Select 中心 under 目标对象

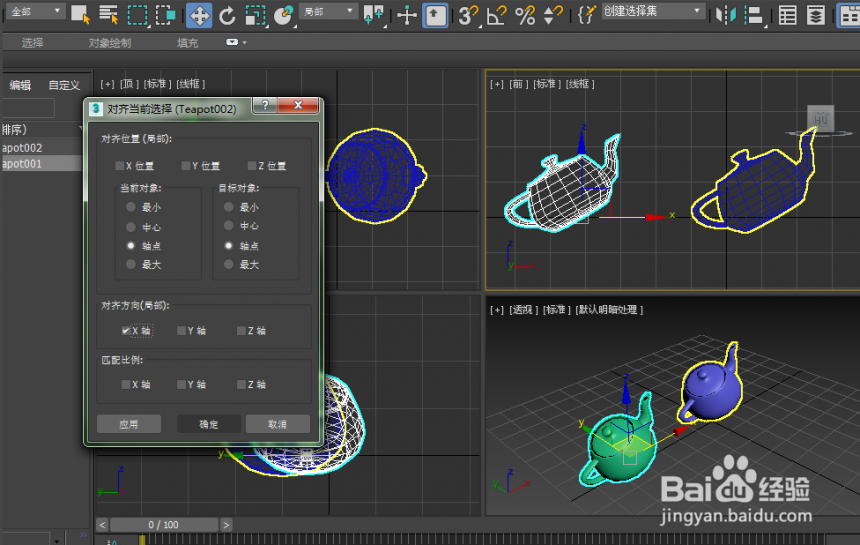pos(229,225)
